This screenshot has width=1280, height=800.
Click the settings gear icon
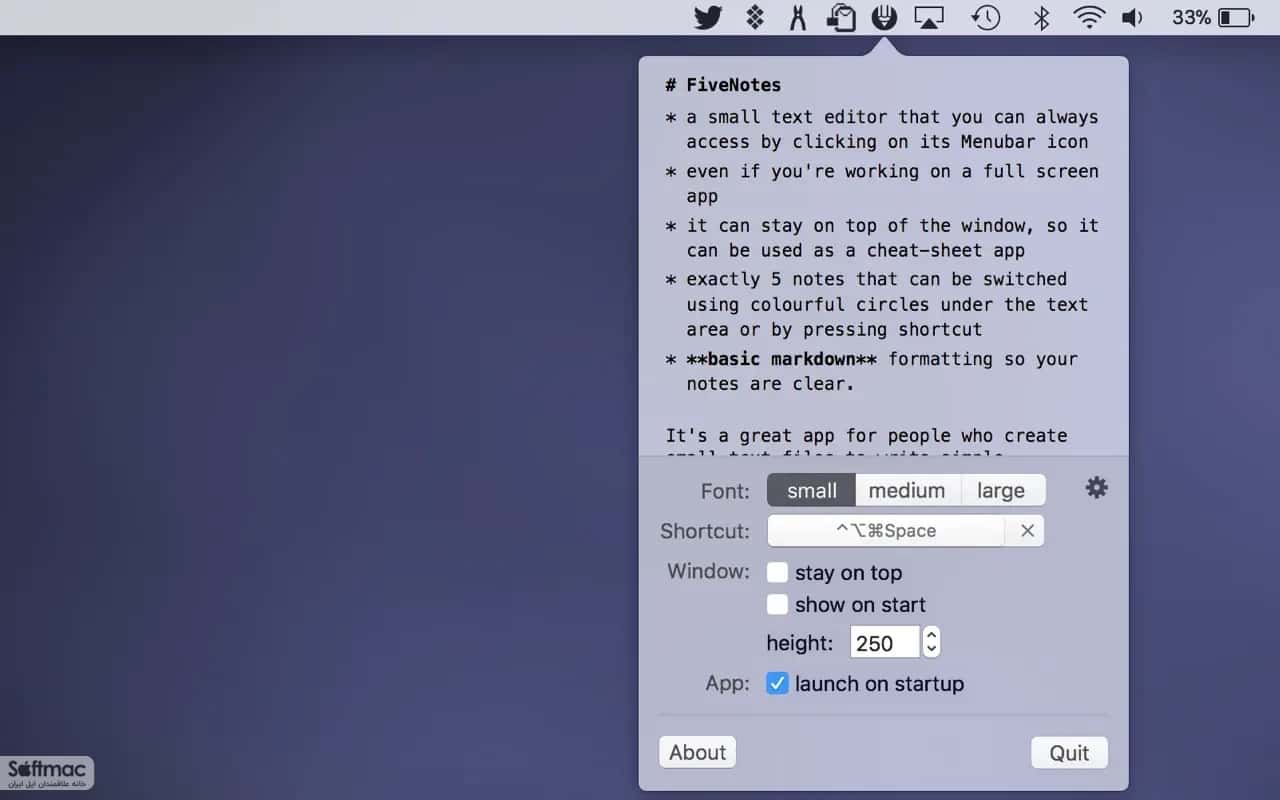[x=1097, y=488]
